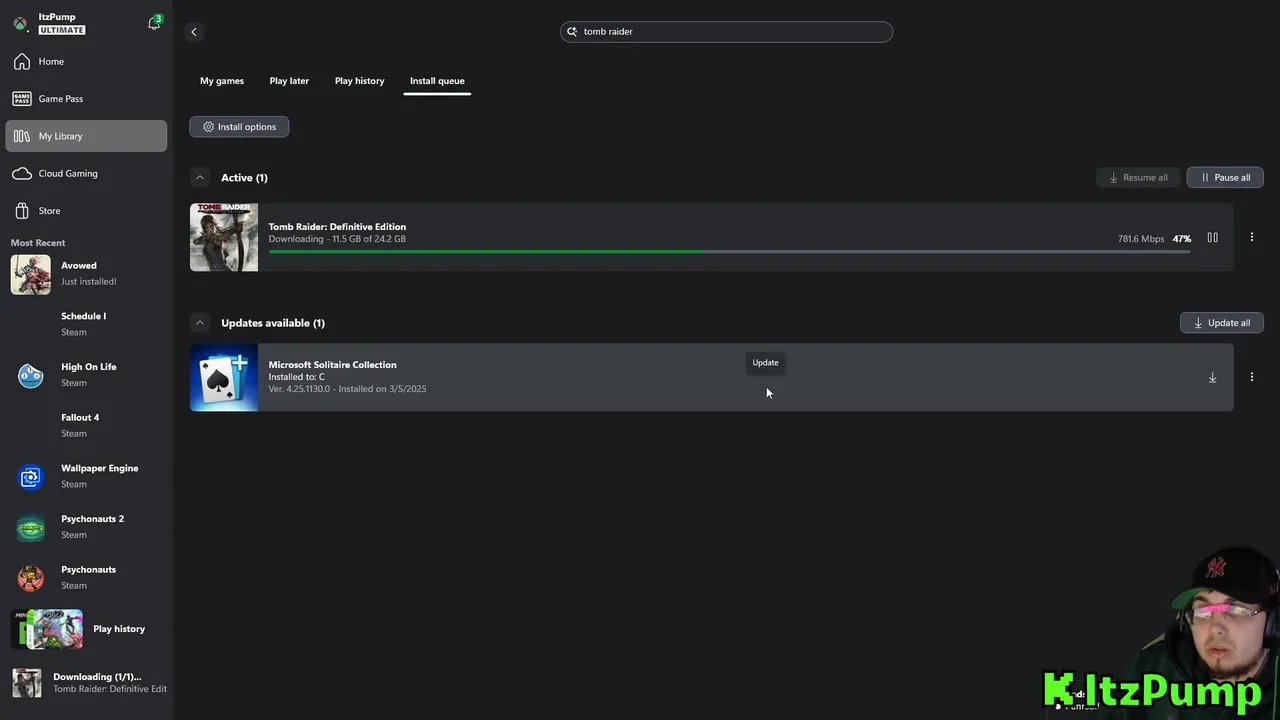
Task: Open Game Pass in the sidebar
Action: point(60,99)
